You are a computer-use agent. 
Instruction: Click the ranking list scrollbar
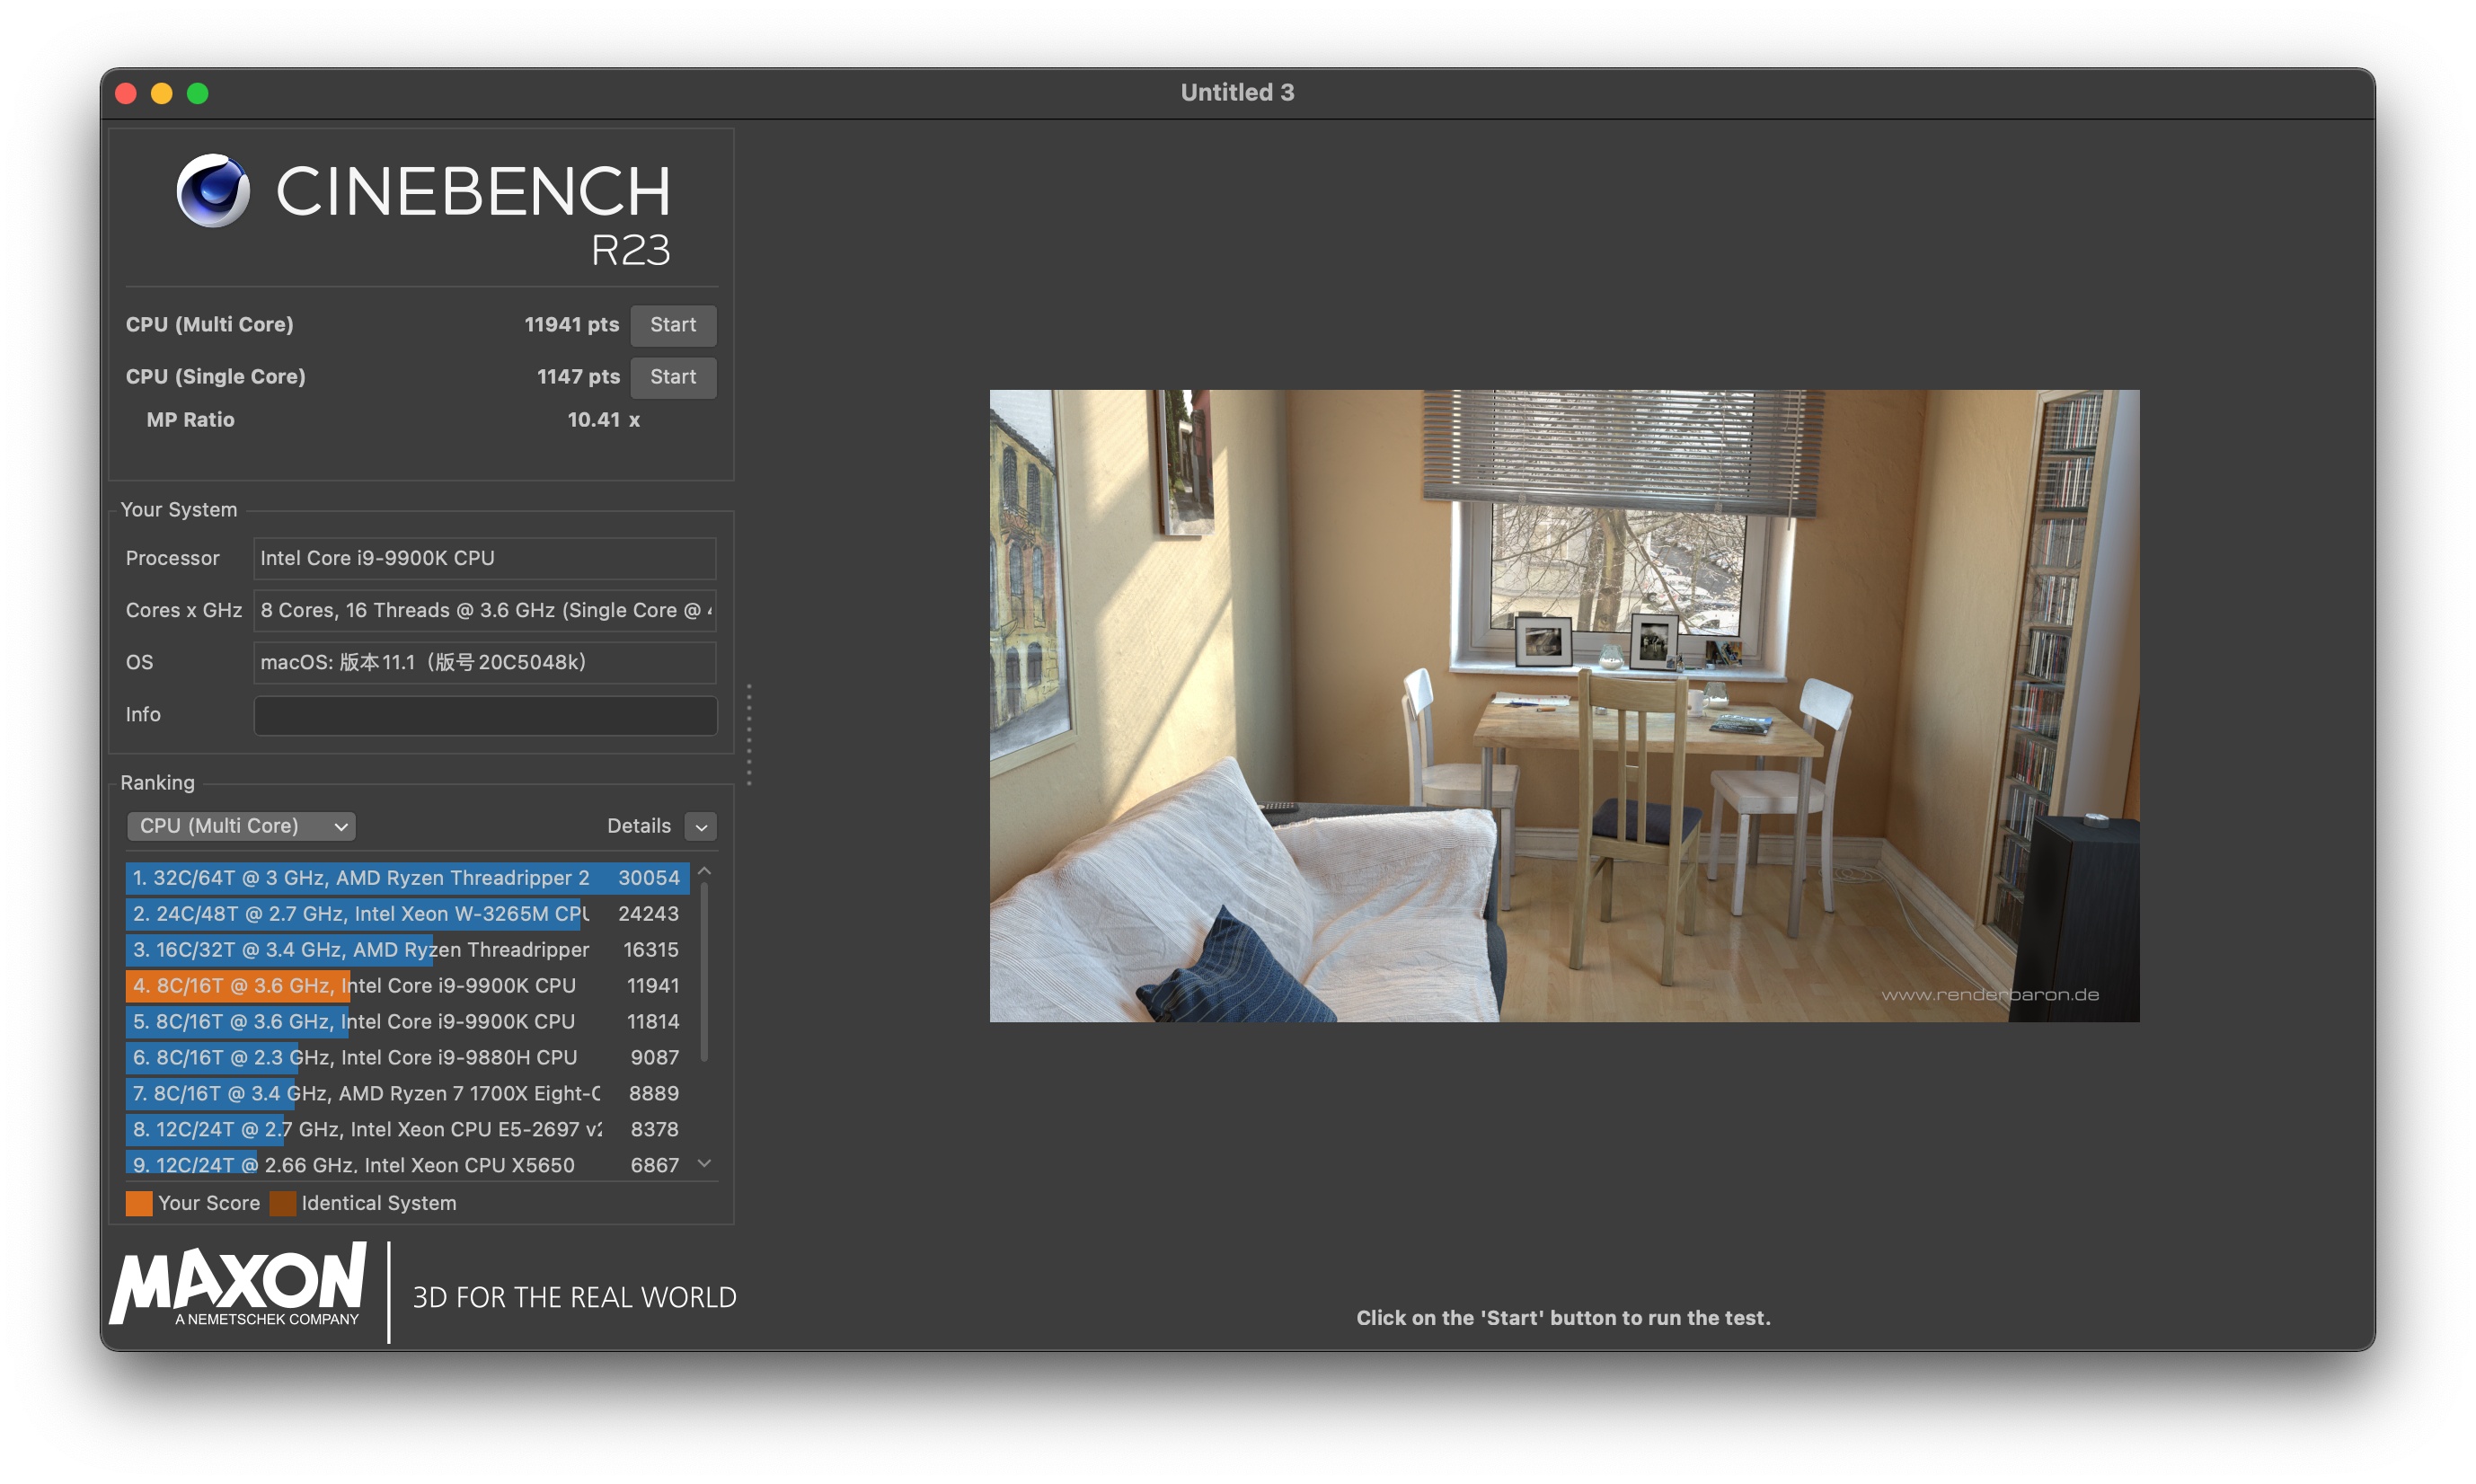click(x=704, y=970)
